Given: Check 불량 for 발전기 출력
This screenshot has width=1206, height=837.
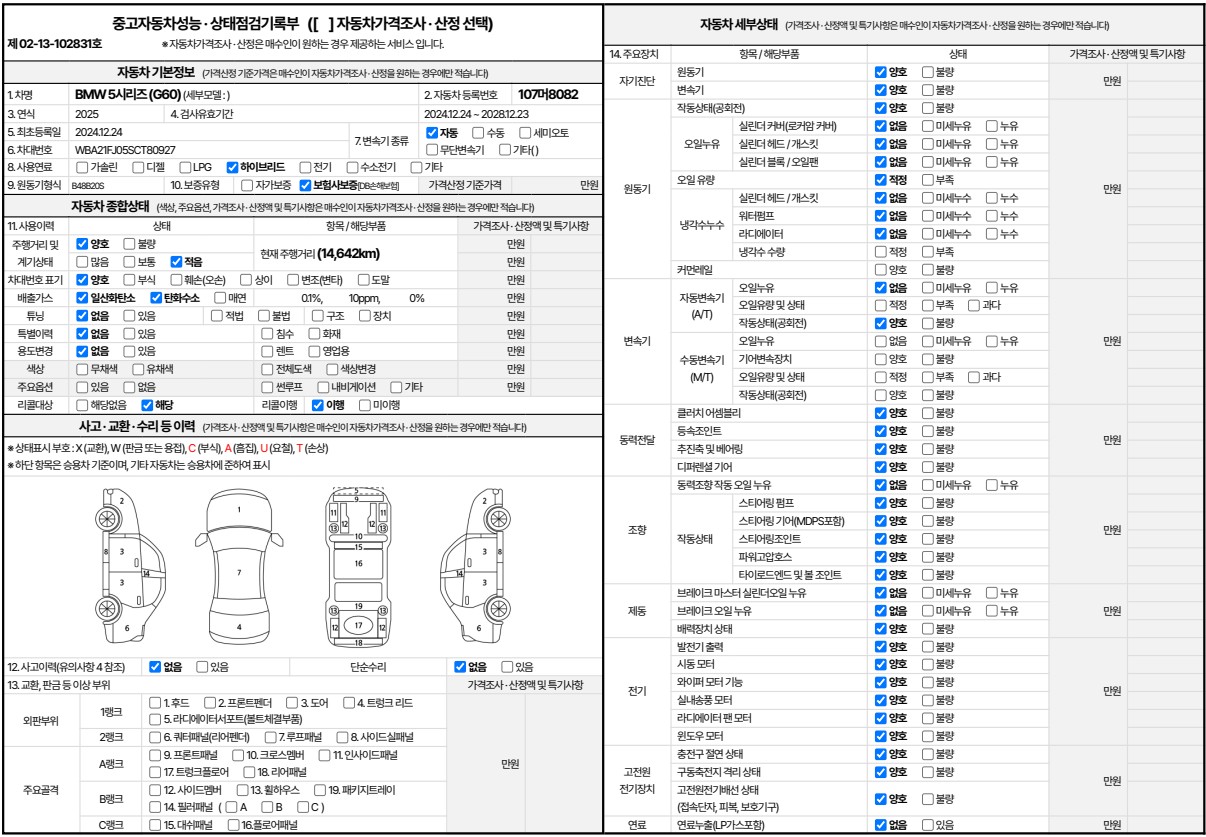Looking at the screenshot, I should (927, 647).
